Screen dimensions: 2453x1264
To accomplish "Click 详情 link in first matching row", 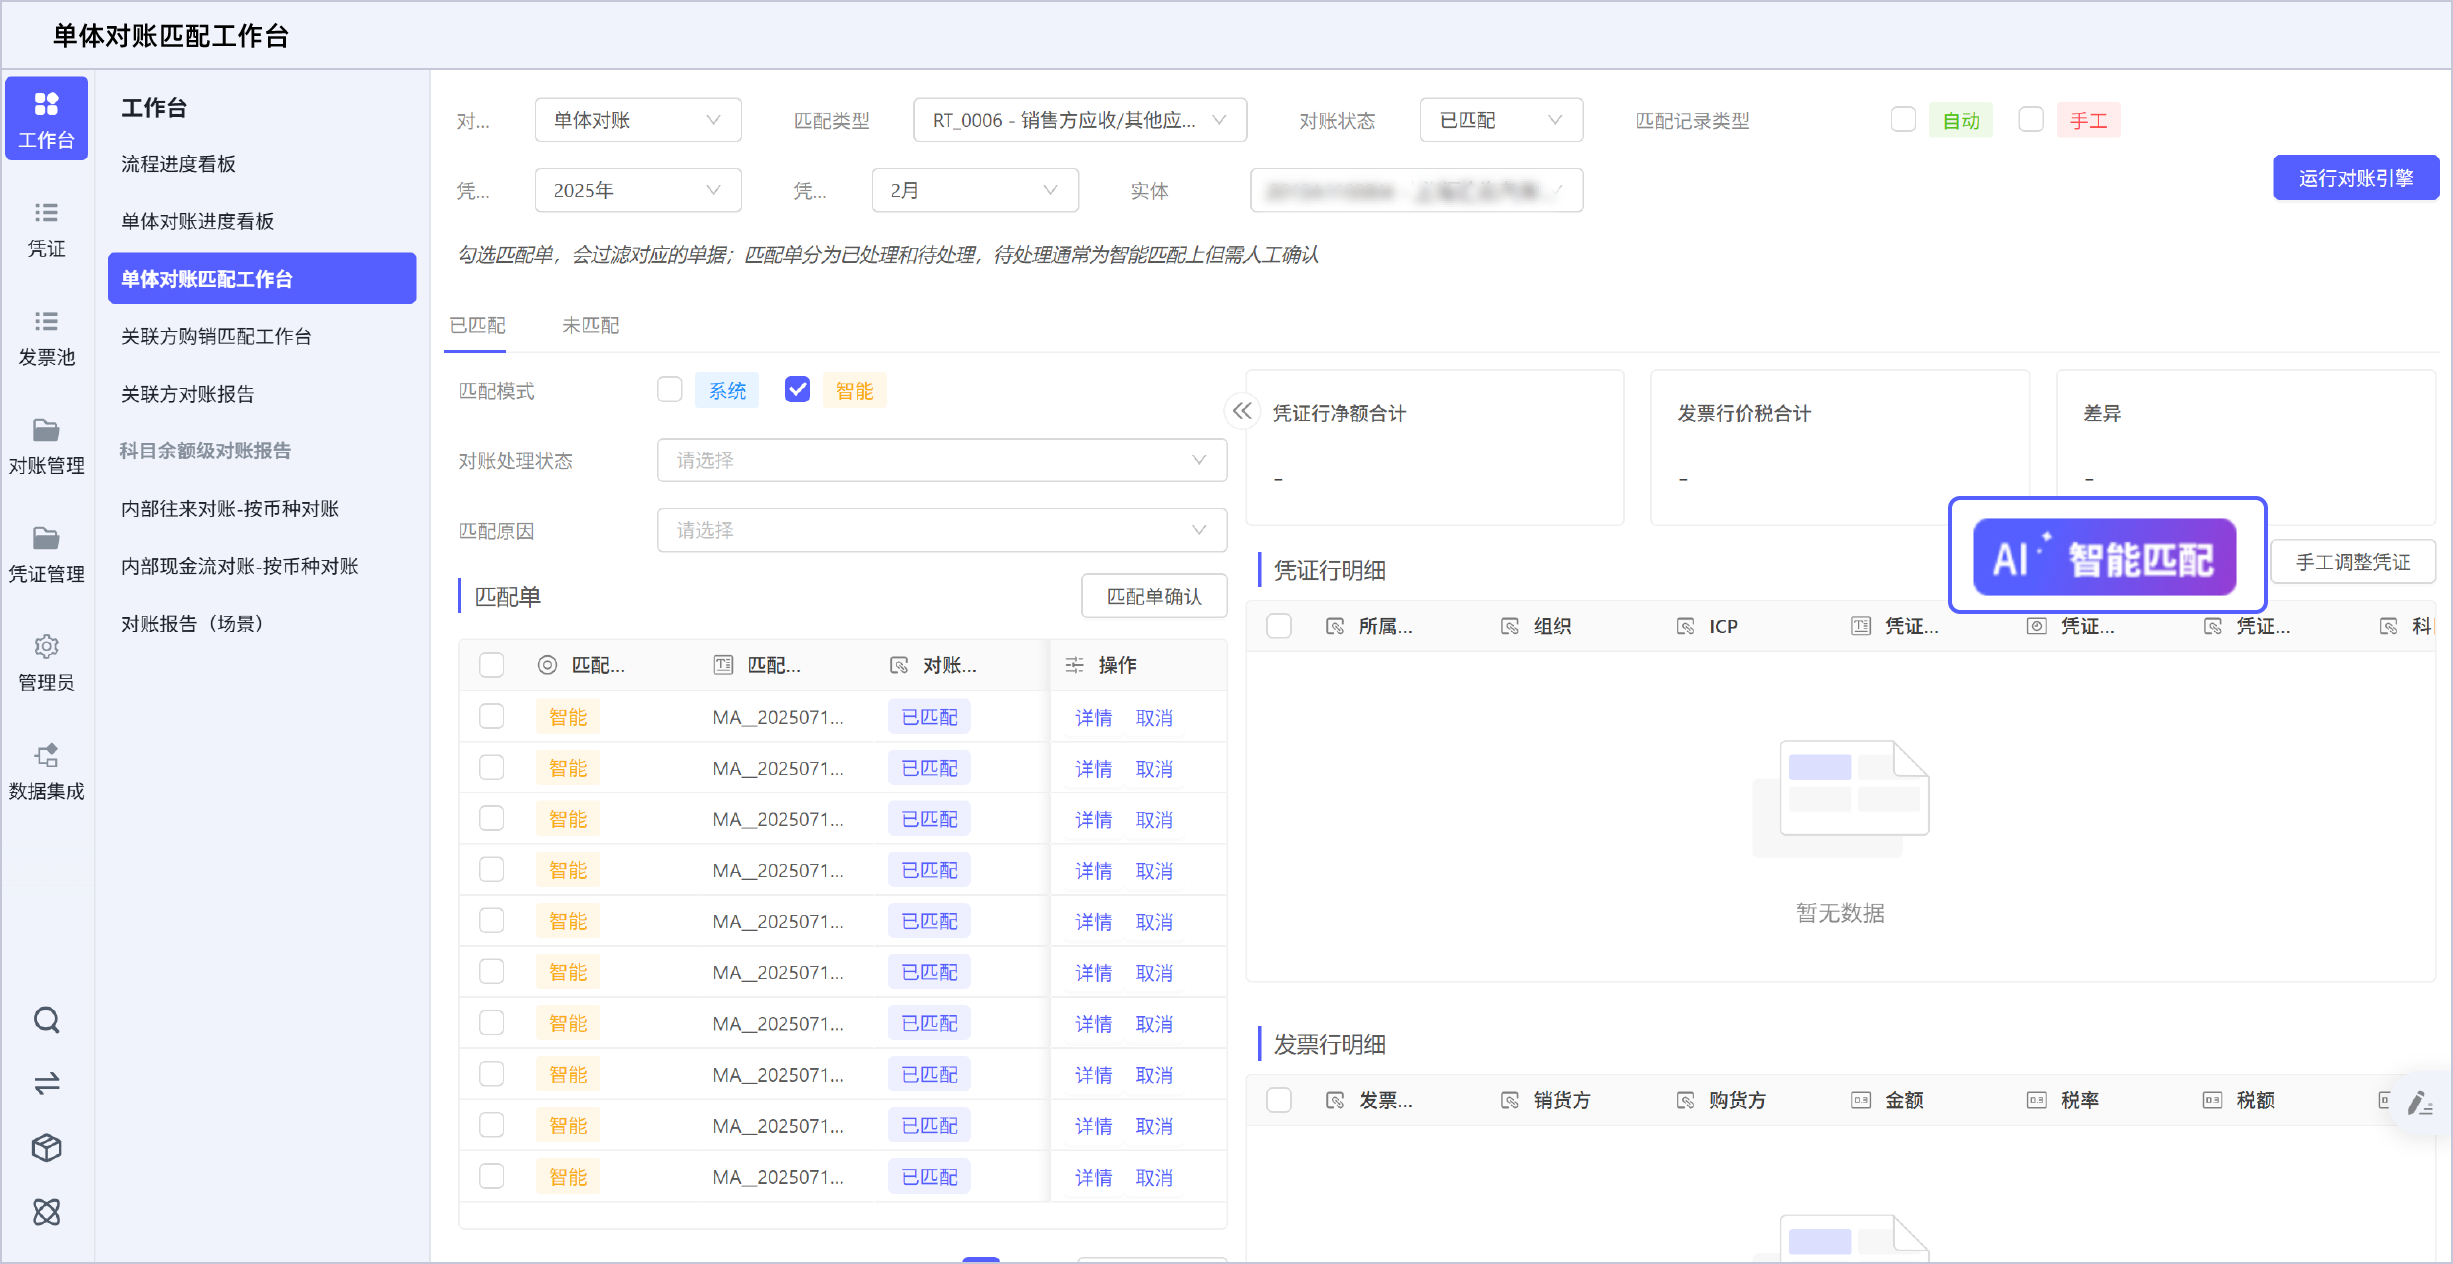I will pos(1093,718).
